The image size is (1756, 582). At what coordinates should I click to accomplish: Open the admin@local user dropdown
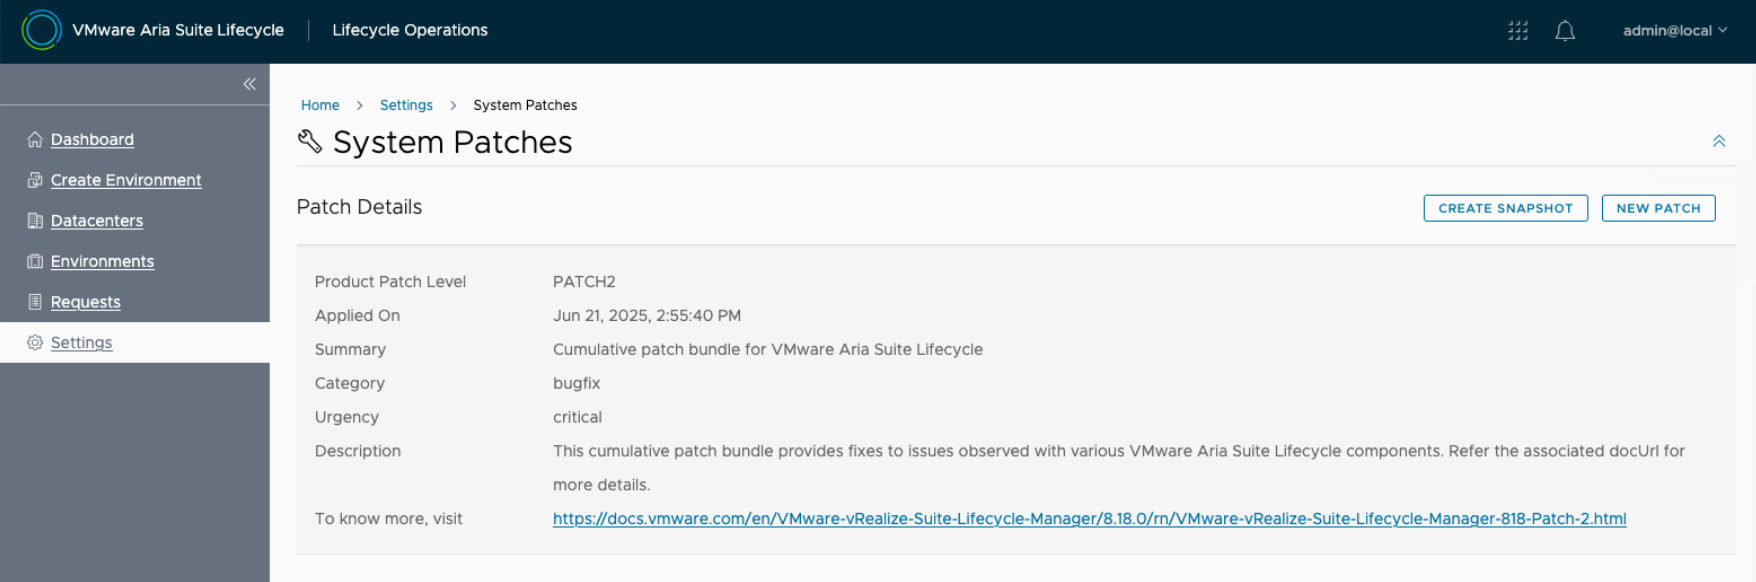click(1674, 31)
